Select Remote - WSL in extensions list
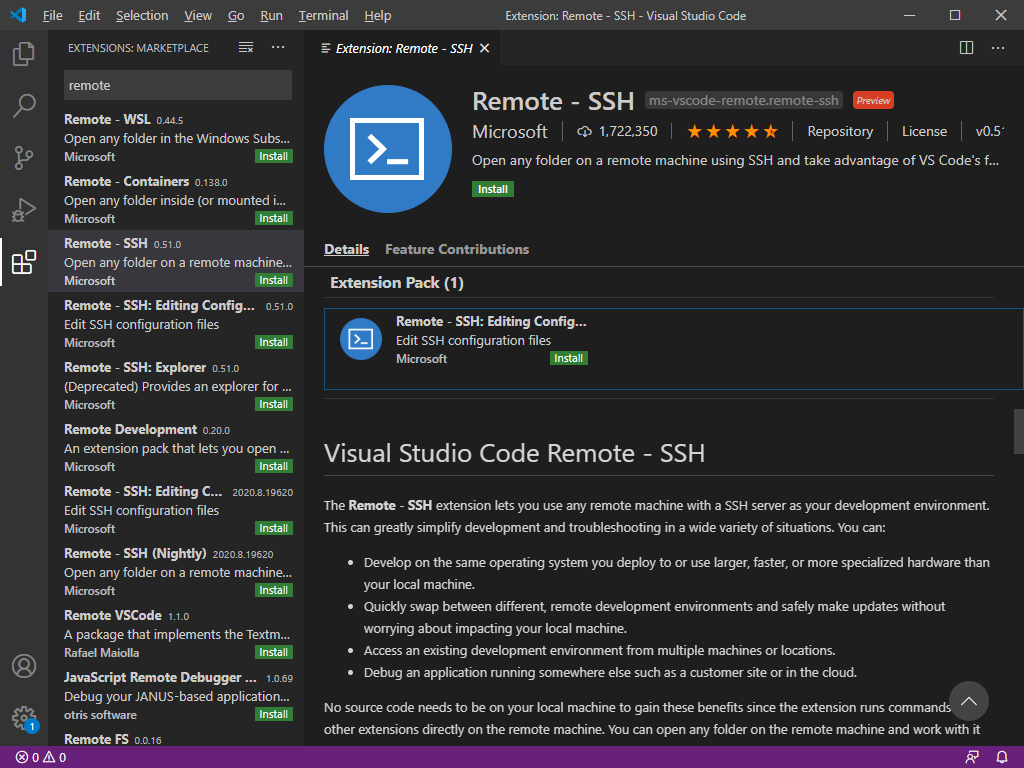1024x768 pixels. [x=176, y=137]
